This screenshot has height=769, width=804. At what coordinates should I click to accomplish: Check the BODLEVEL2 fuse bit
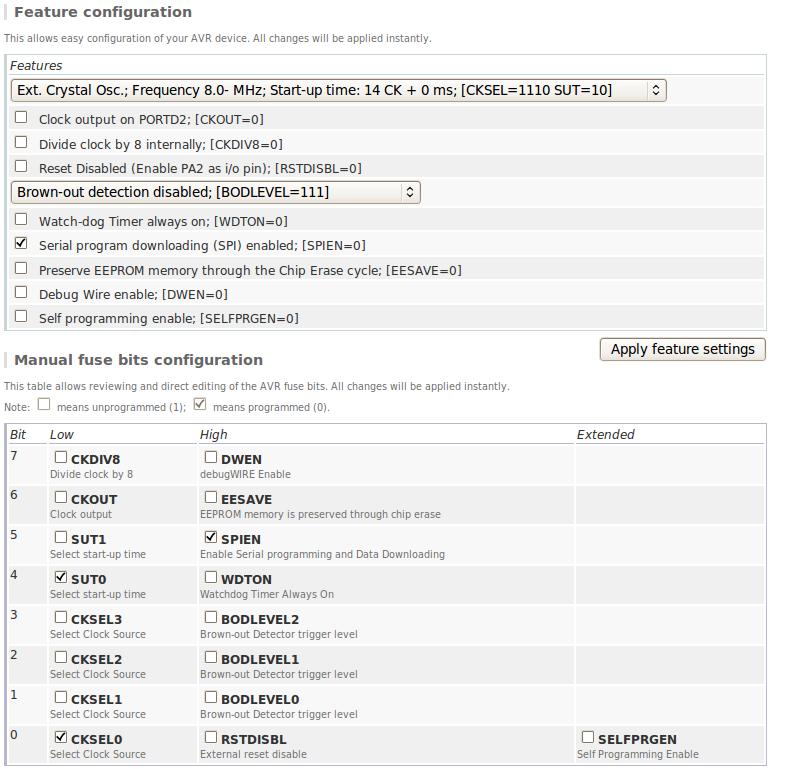(211, 618)
